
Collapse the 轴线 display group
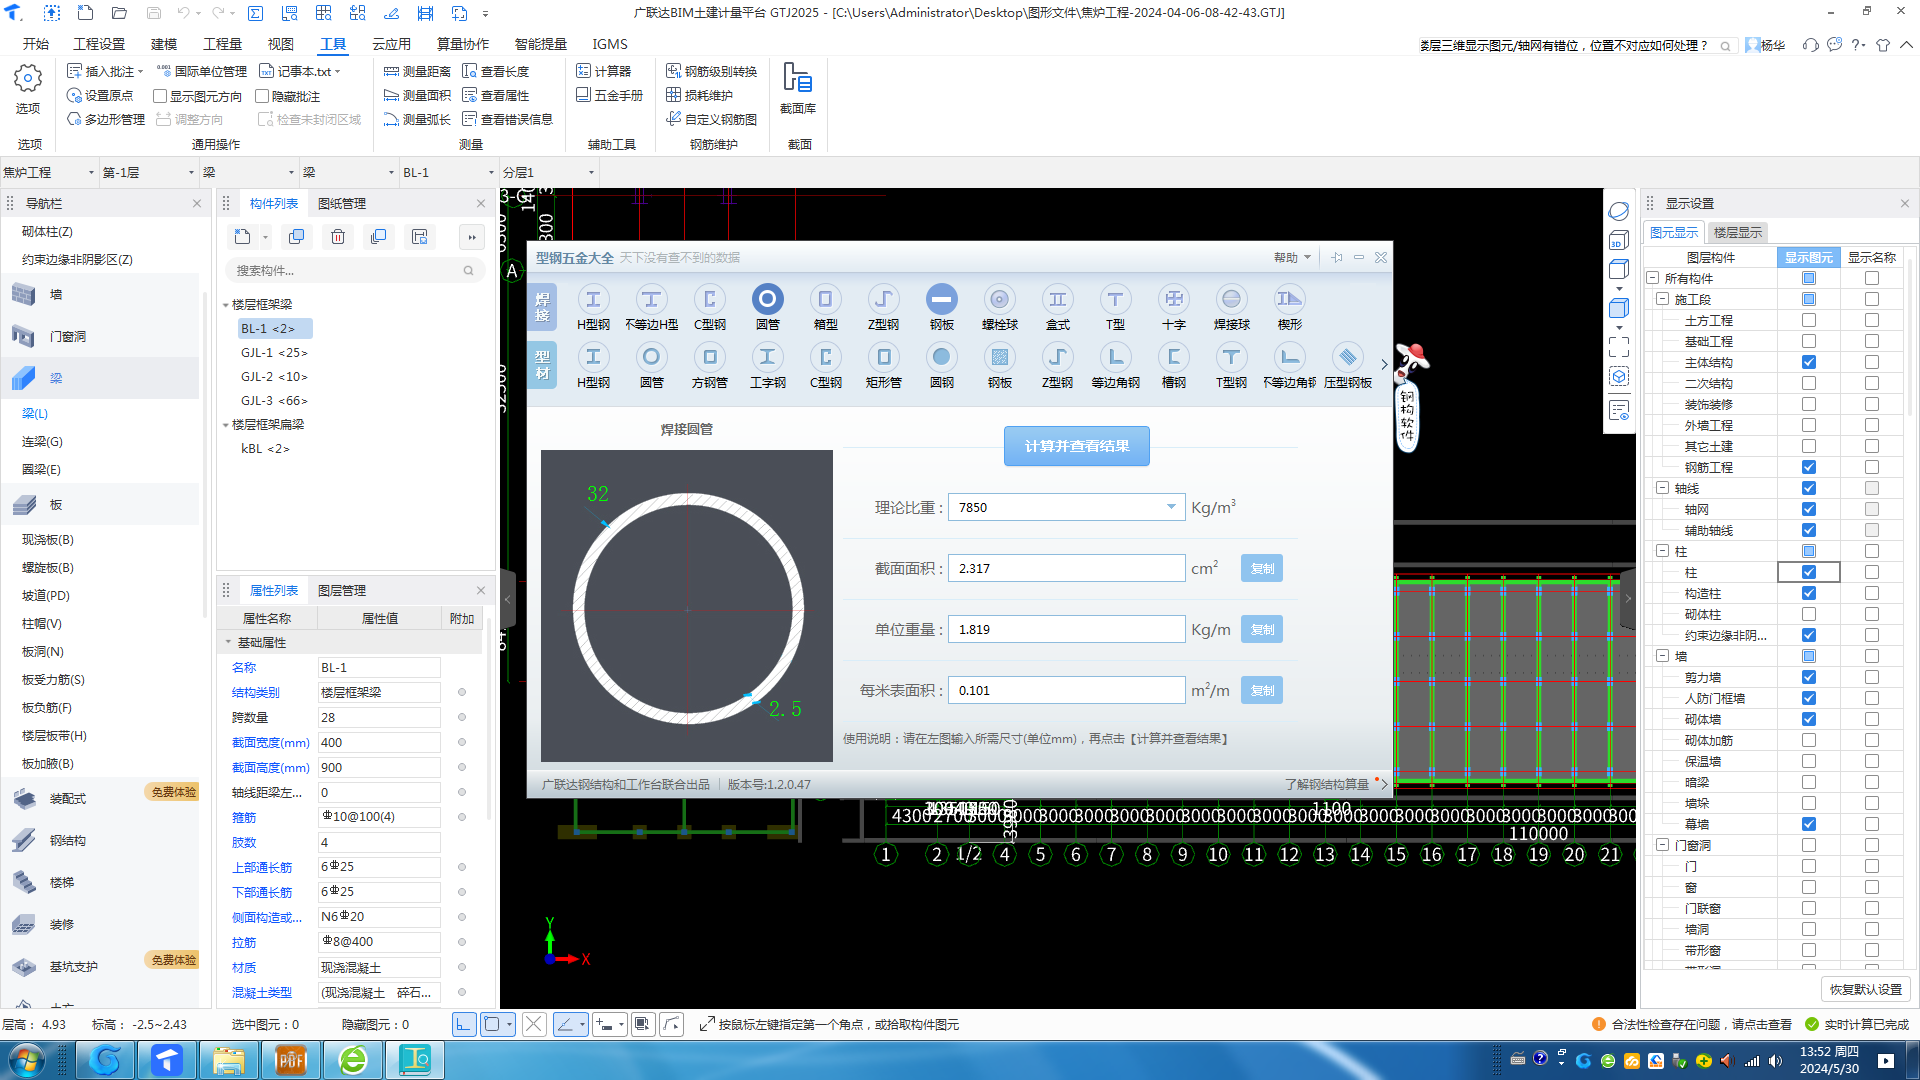(x=1662, y=488)
